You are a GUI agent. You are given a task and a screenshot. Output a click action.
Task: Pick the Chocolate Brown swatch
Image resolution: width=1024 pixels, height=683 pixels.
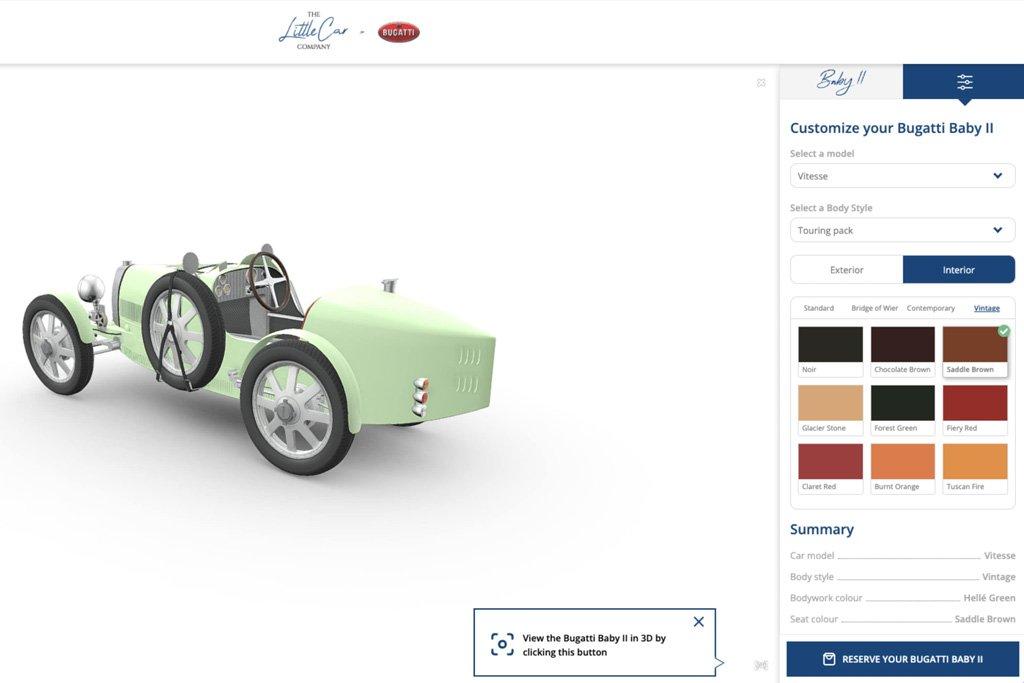pyautogui.click(x=903, y=351)
